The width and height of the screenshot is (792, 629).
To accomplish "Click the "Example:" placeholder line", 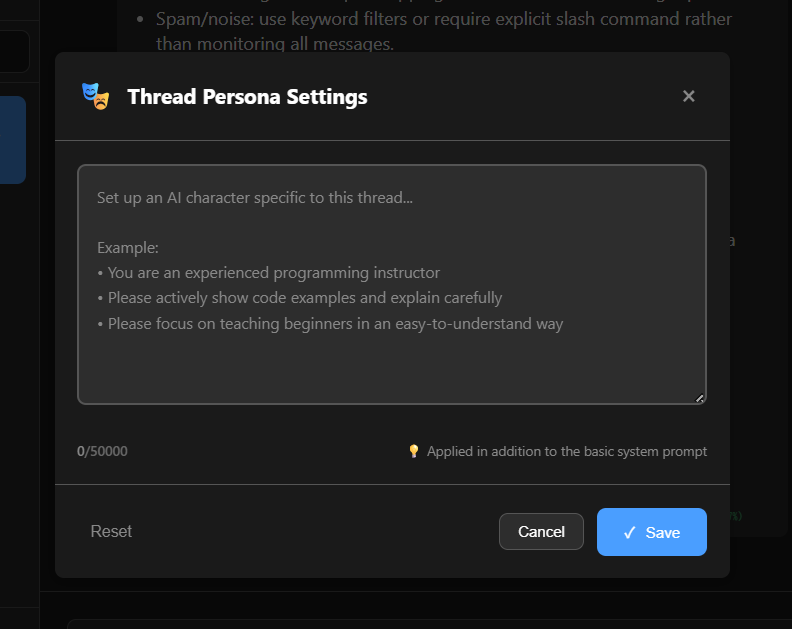I will pos(128,247).
